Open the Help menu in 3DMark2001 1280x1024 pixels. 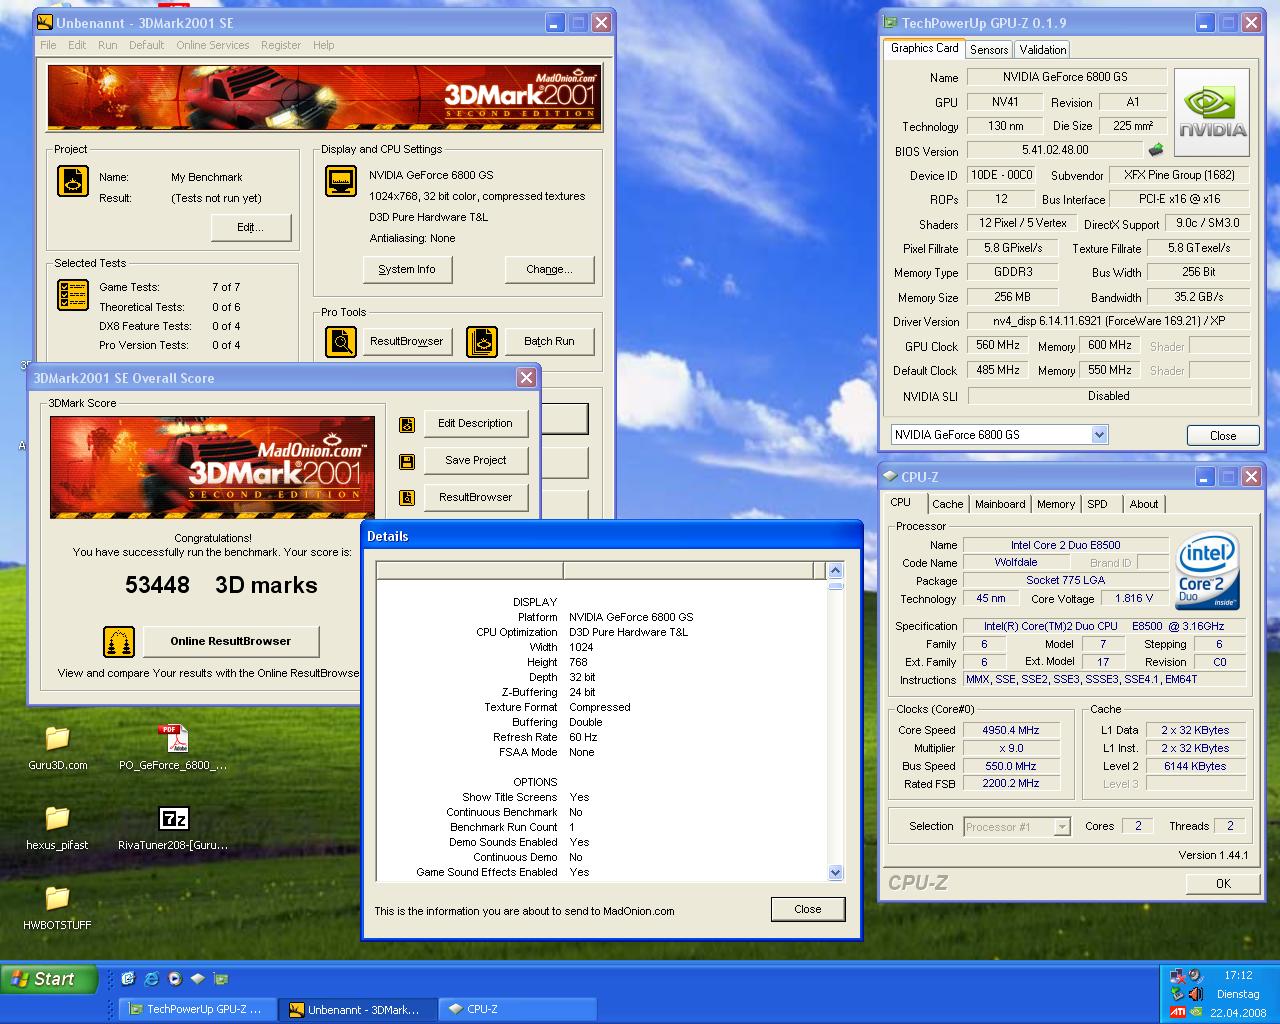323,45
